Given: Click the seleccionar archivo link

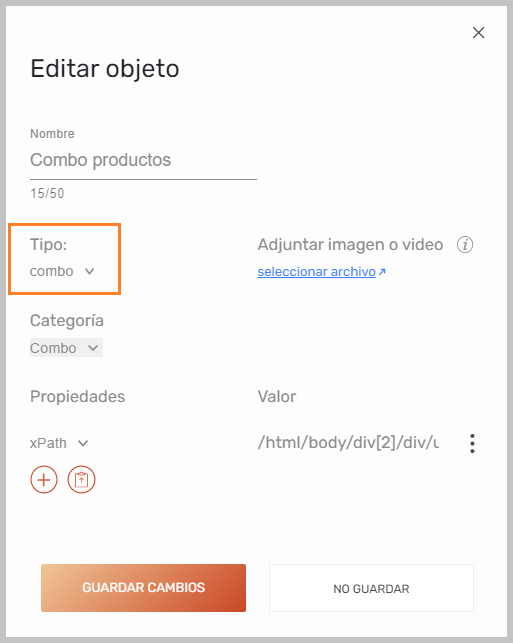Looking at the screenshot, I should click(317, 271).
